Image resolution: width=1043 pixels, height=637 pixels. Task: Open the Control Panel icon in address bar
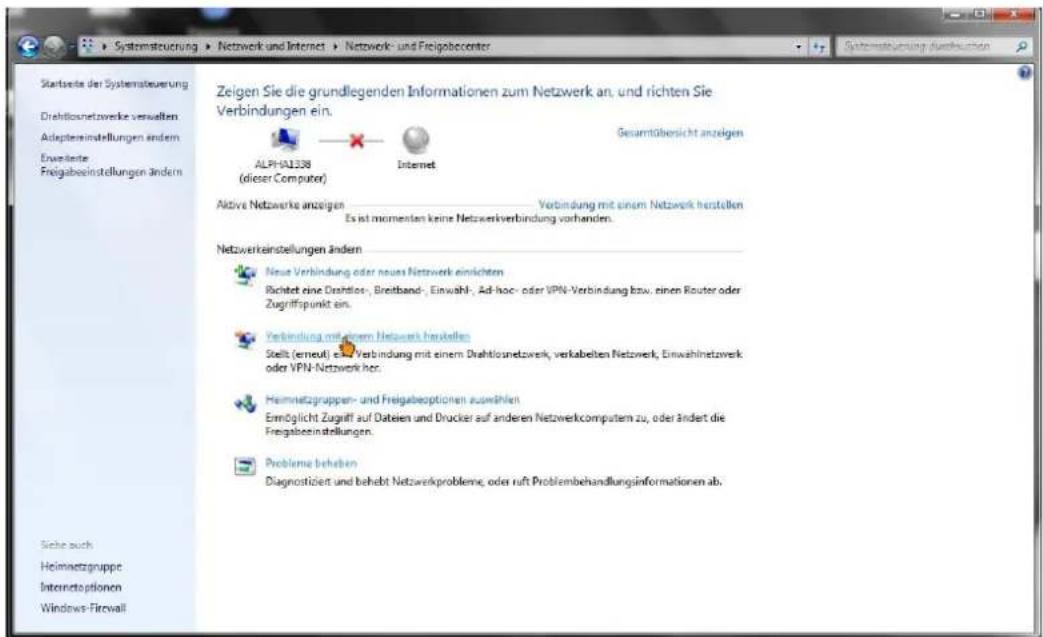pos(88,46)
